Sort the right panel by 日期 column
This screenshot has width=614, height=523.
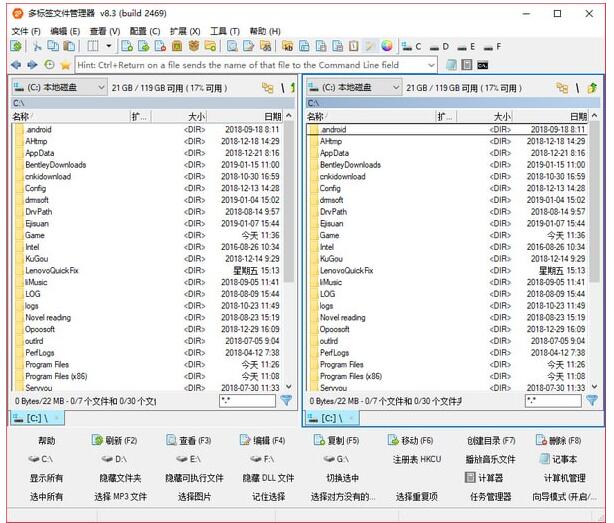click(x=551, y=116)
